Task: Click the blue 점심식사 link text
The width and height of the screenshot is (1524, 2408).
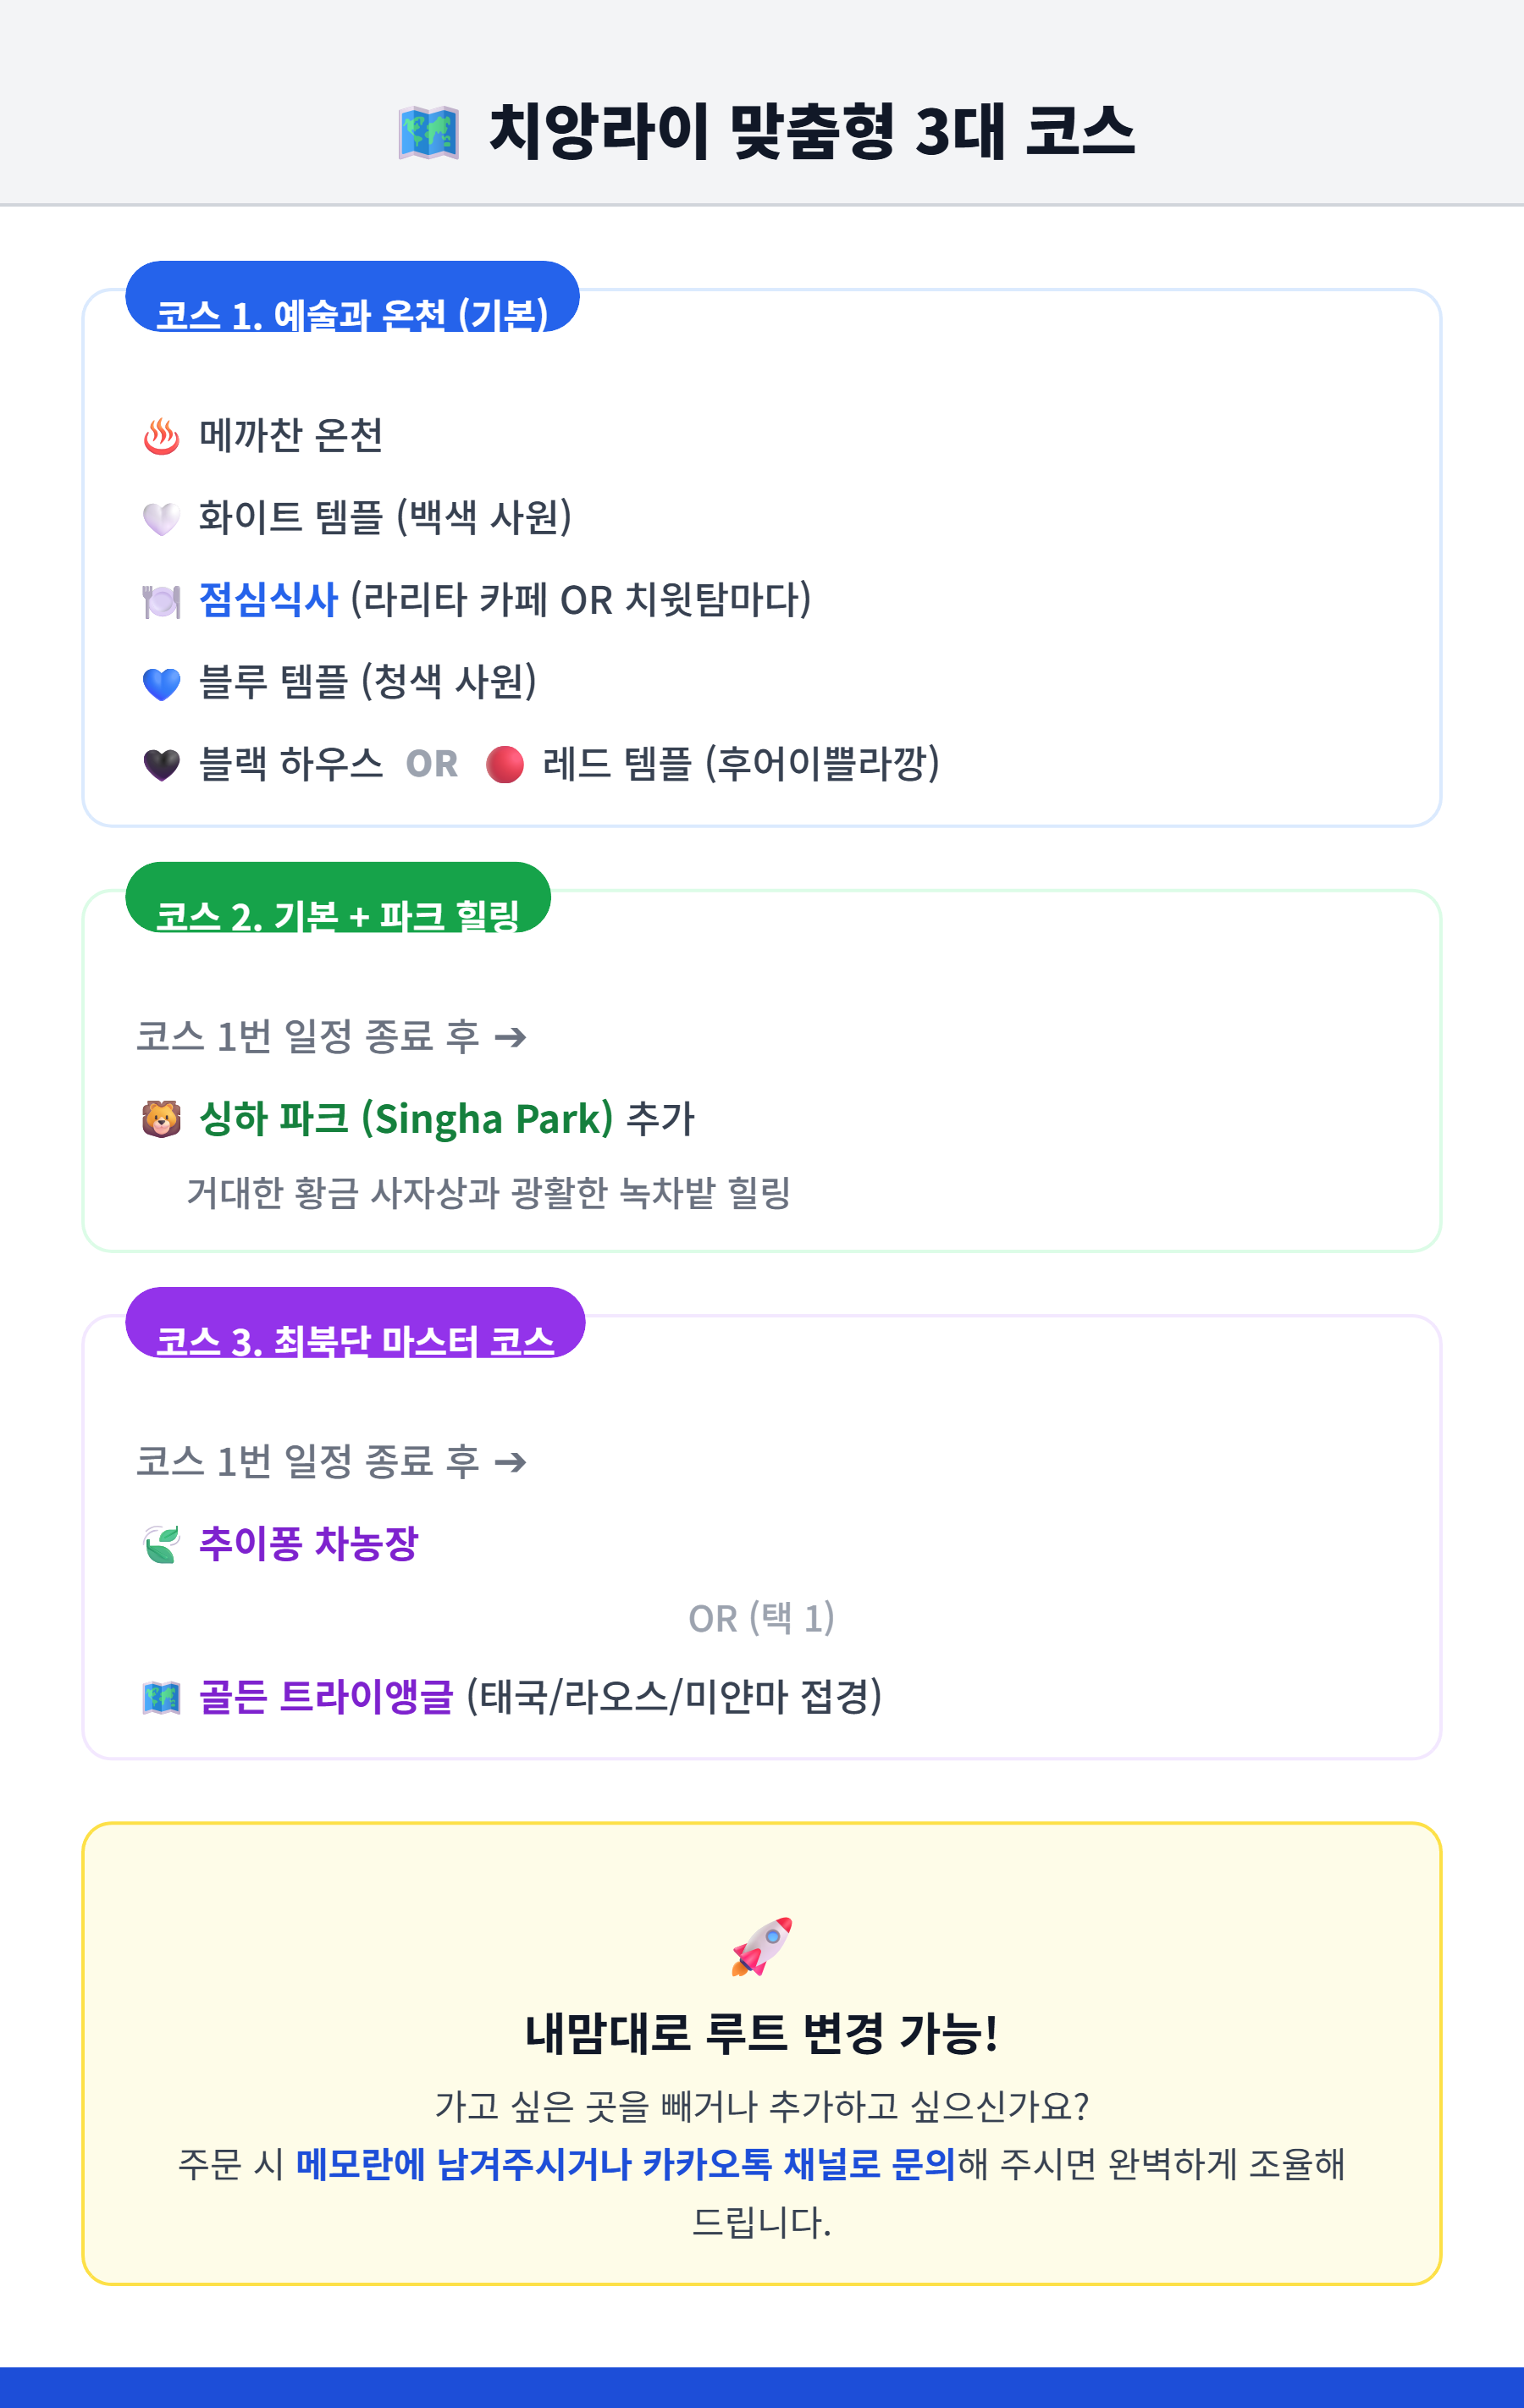Action: coord(268,600)
